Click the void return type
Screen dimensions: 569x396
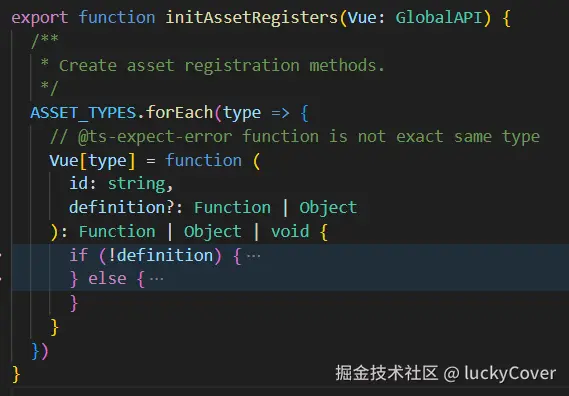tap(290, 231)
